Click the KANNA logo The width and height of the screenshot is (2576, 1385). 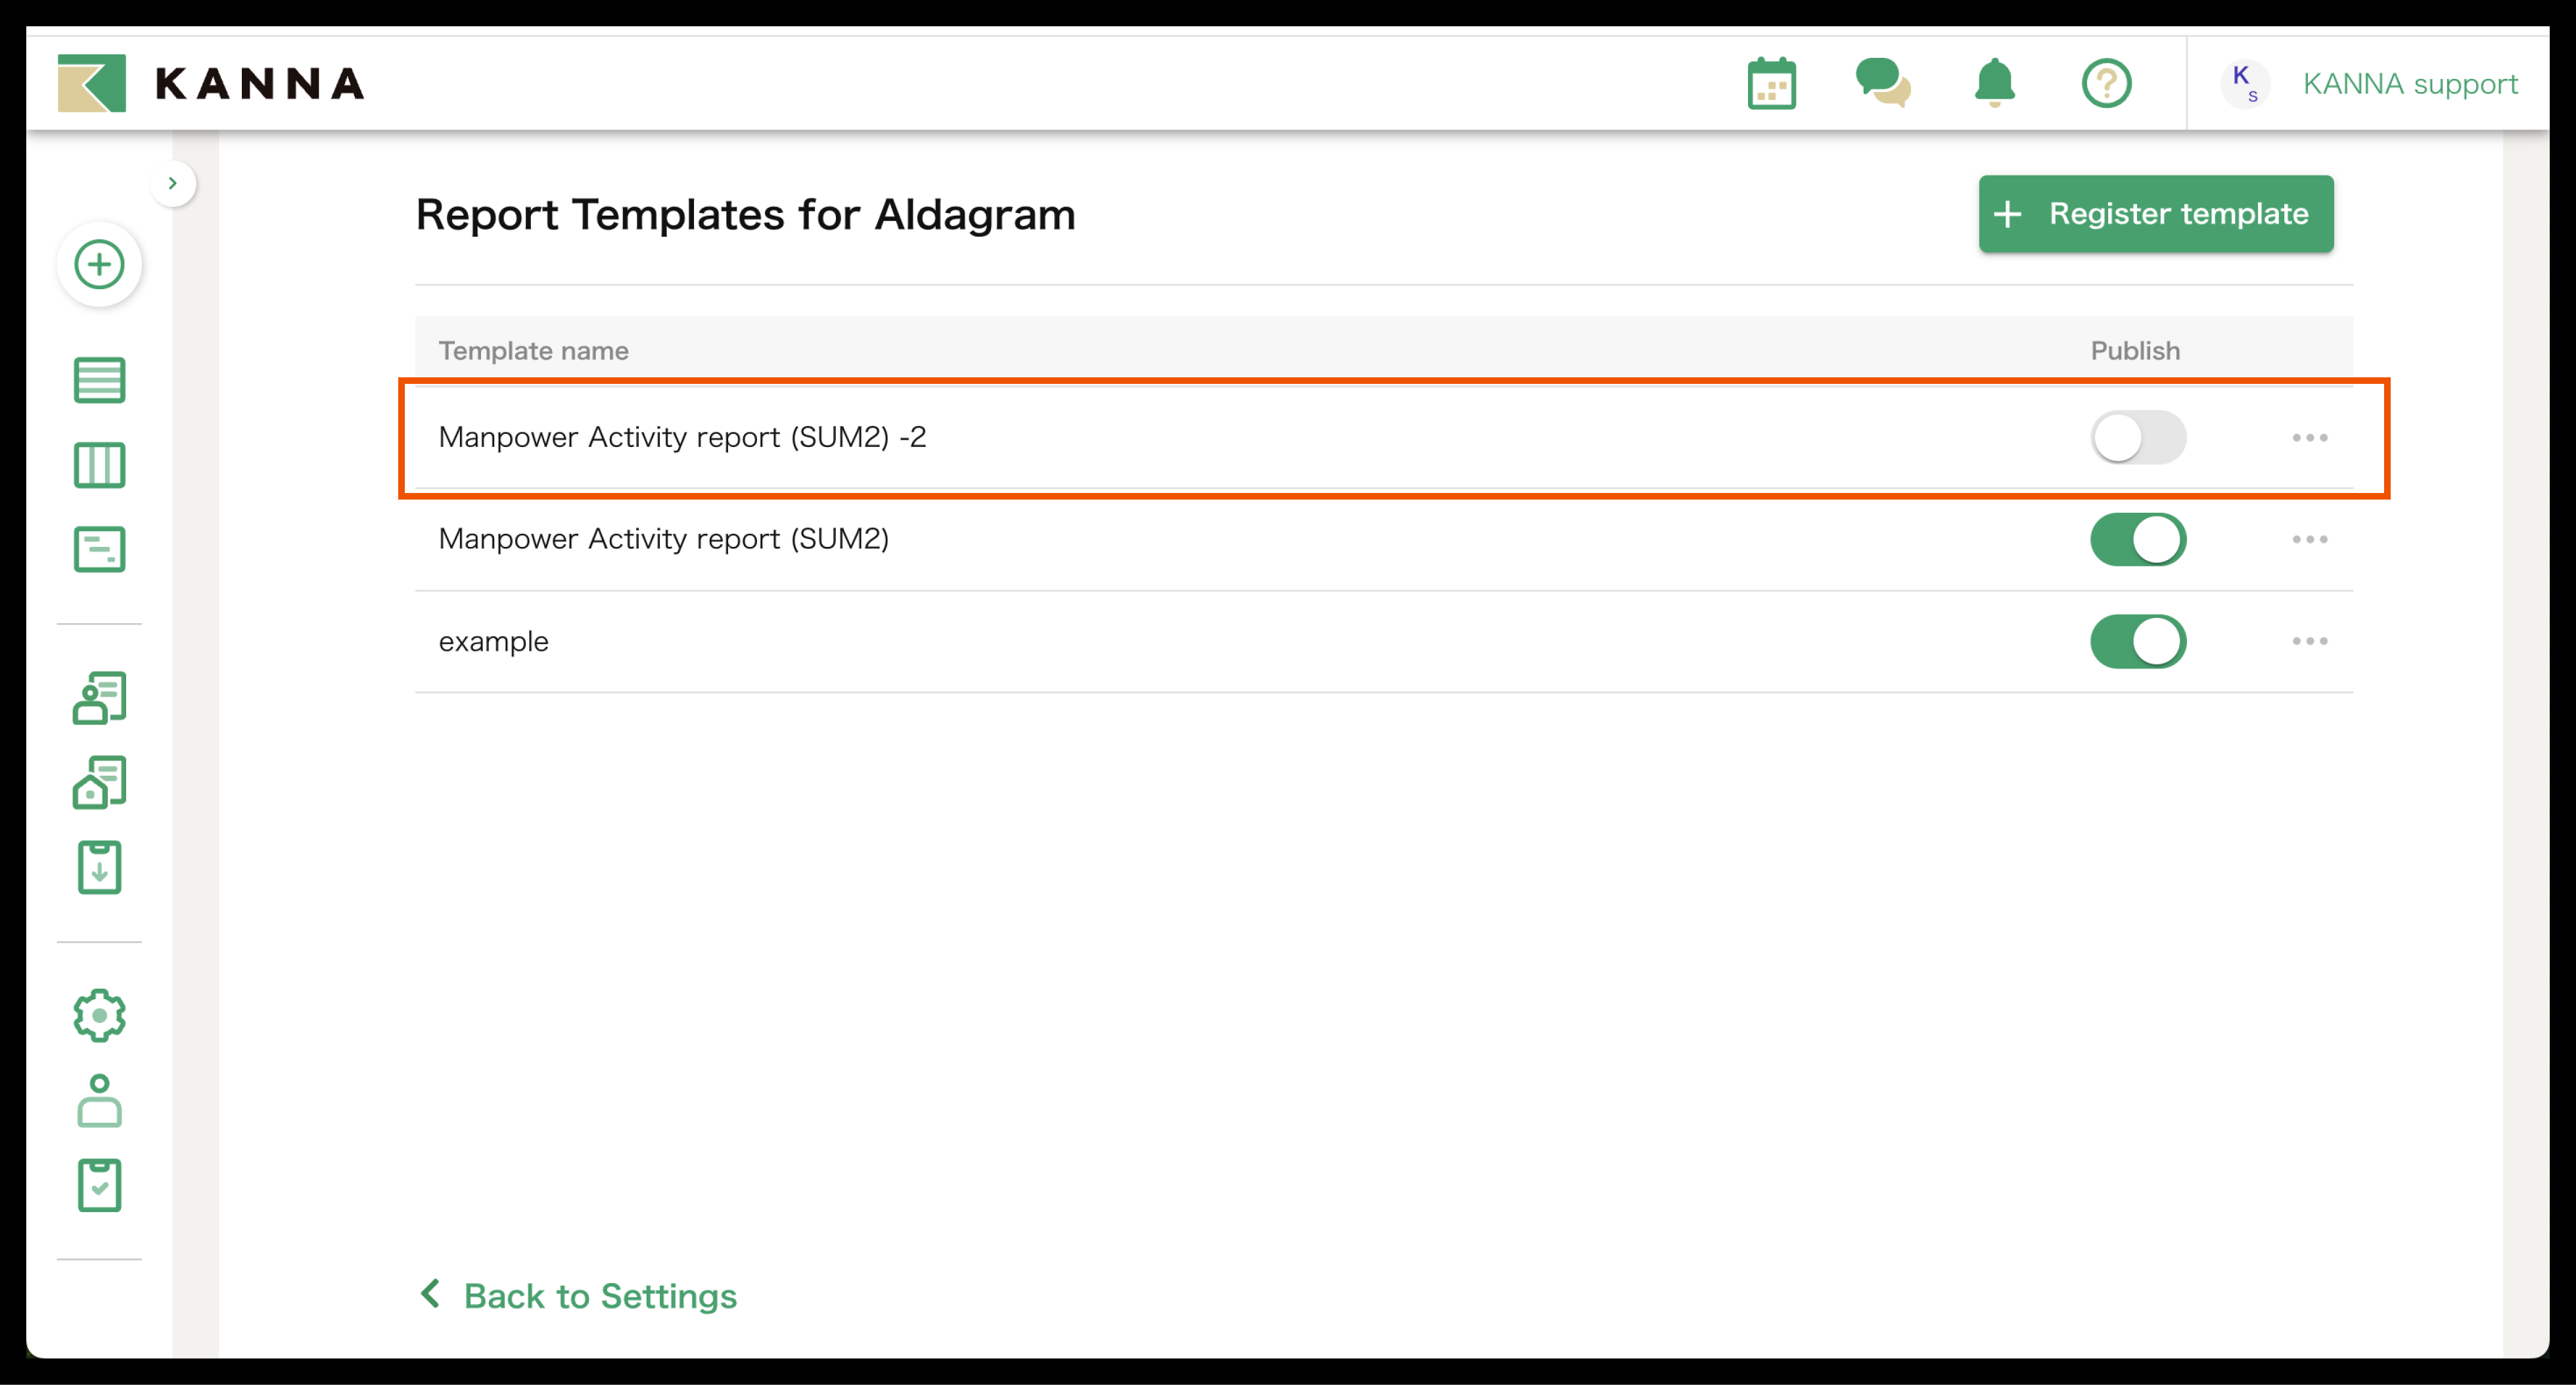click(x=211, y=83)
